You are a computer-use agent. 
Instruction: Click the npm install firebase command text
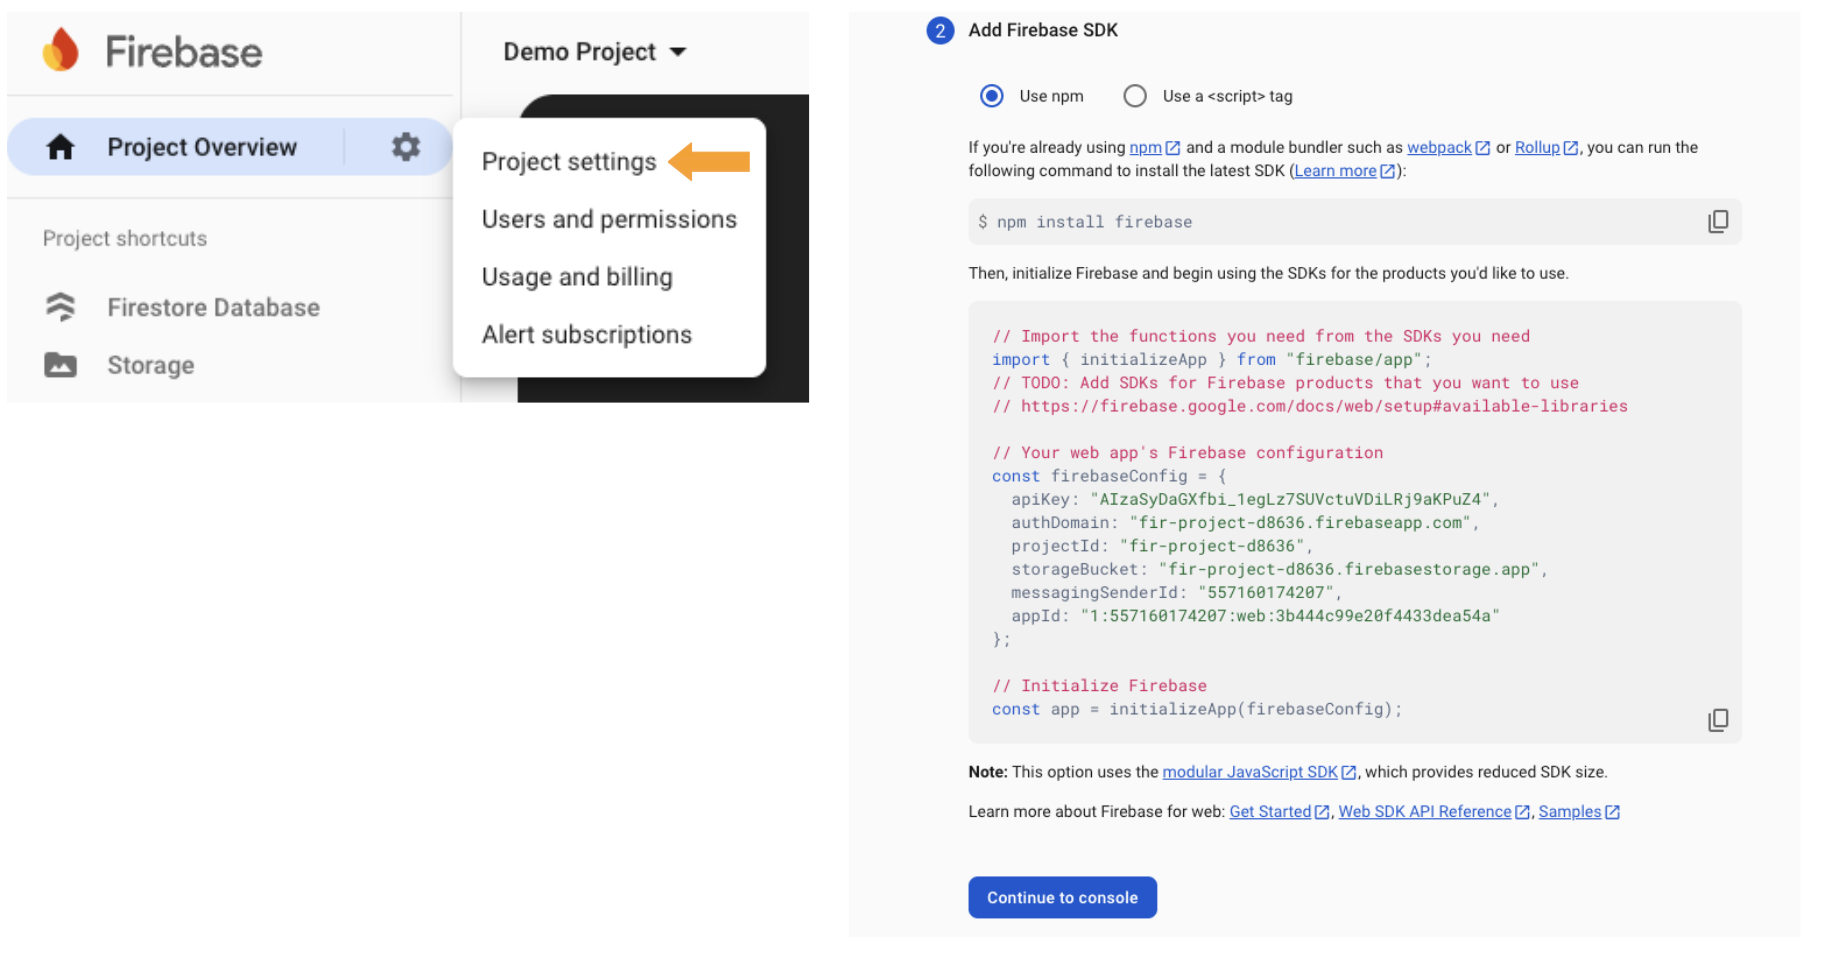1085,222
